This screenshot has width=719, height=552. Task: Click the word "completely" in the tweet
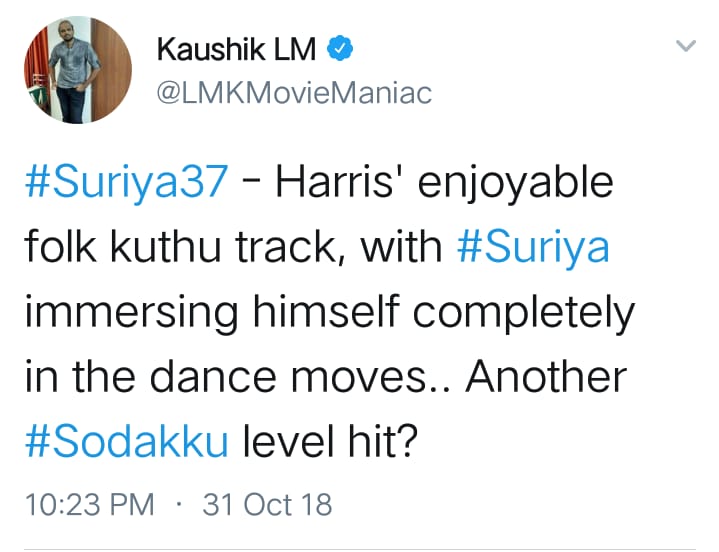(524, 313)
